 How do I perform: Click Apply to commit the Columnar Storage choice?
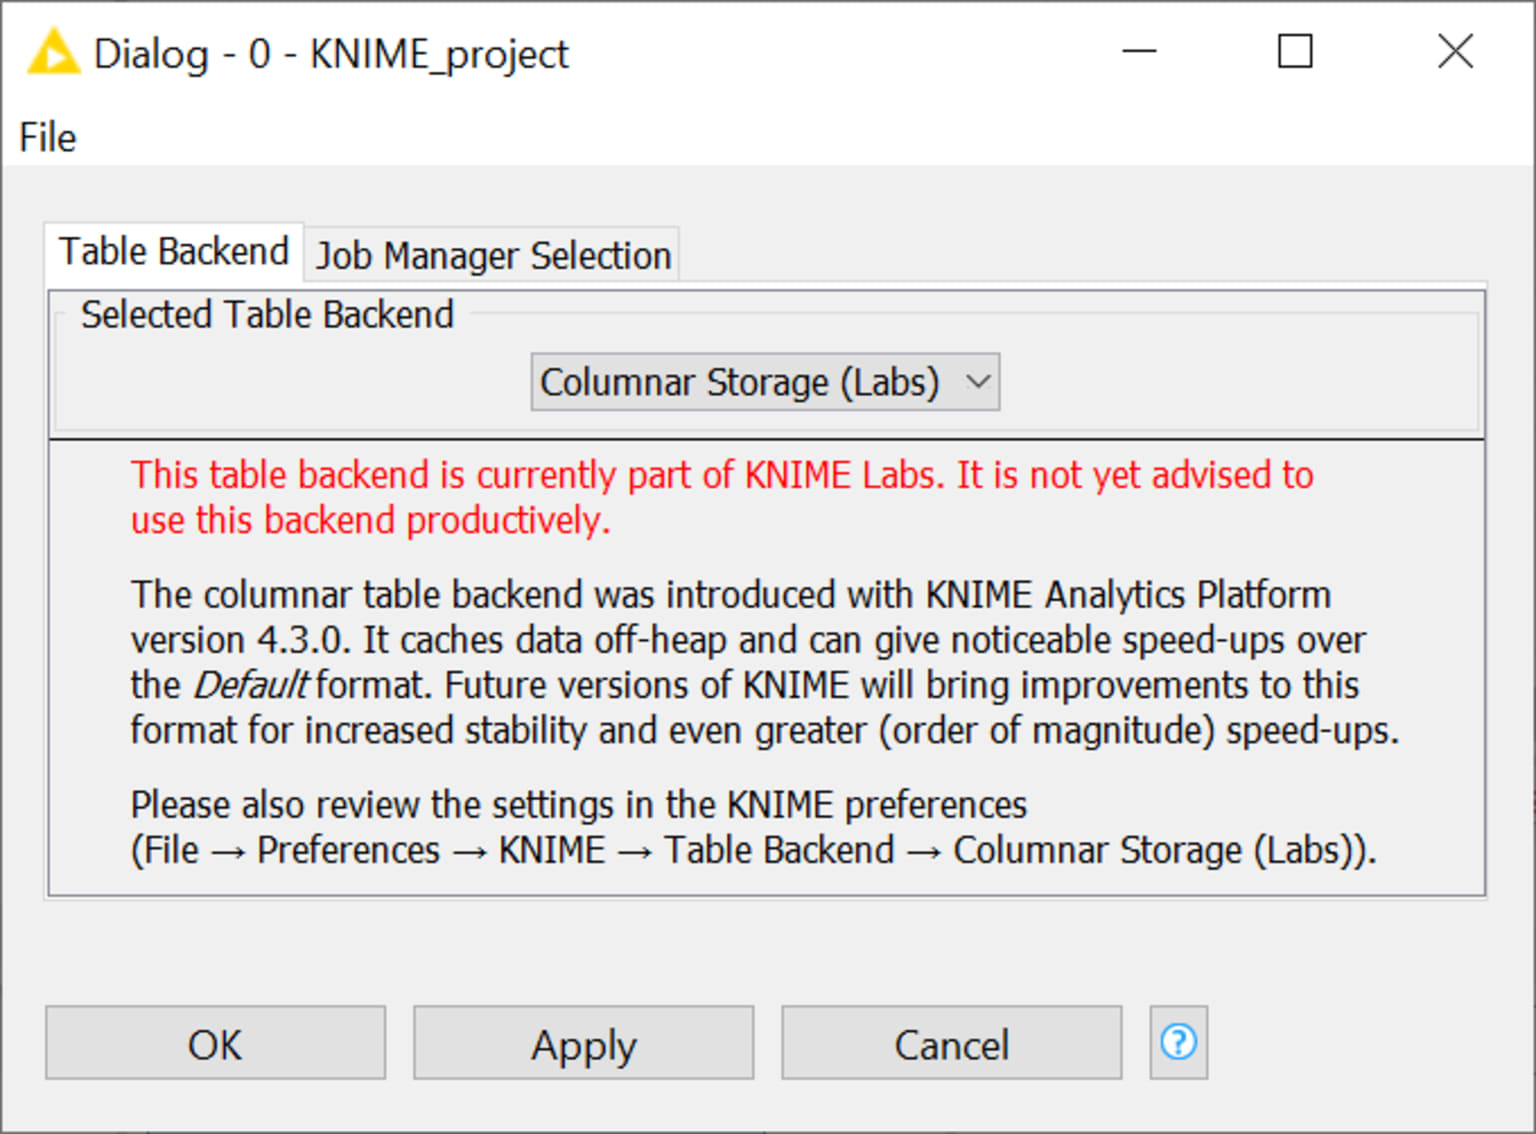click(x=583, y=1043)
